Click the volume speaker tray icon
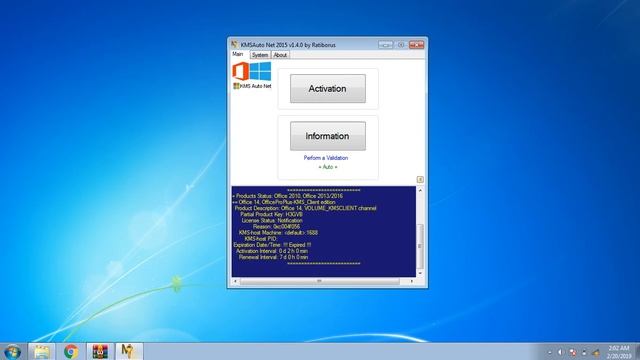The image size is (640, 360). point(560,352)
